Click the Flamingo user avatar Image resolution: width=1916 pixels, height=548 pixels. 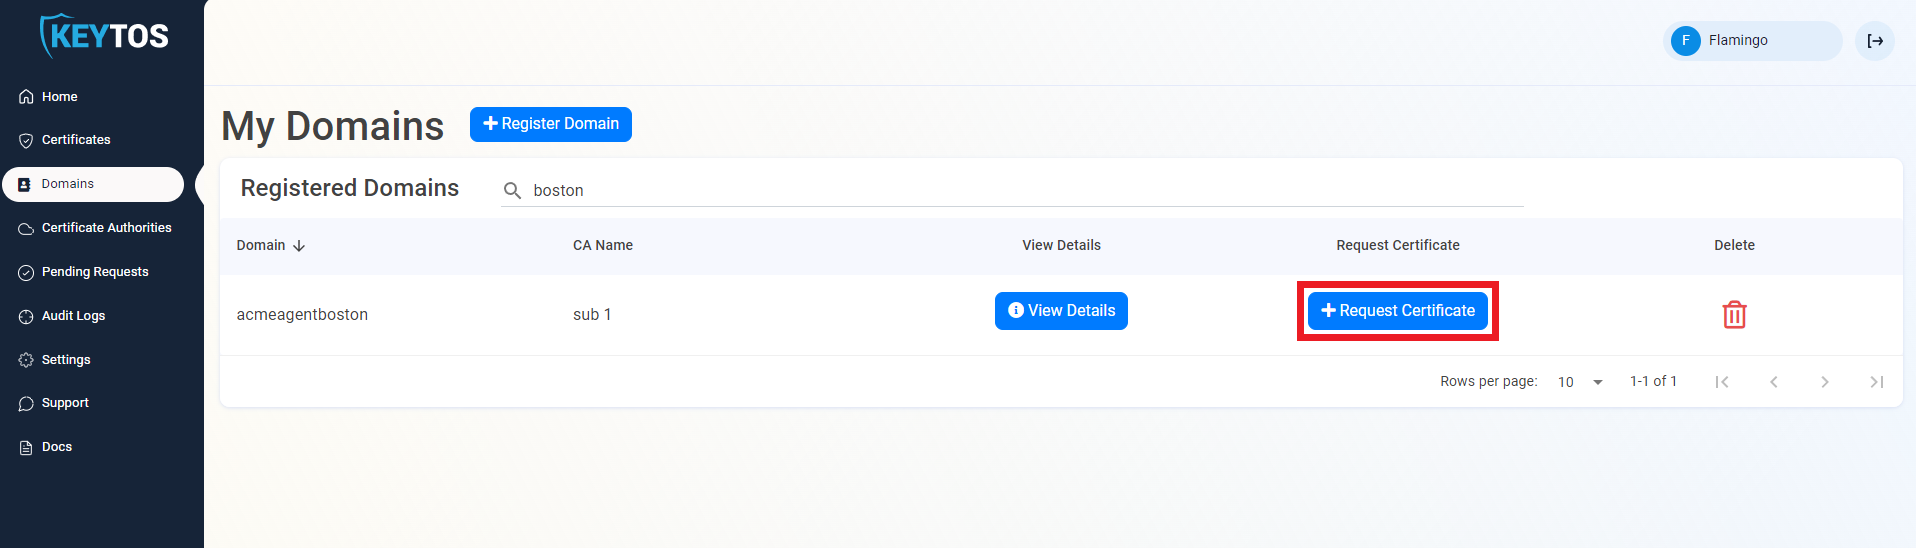[1686, 41]
